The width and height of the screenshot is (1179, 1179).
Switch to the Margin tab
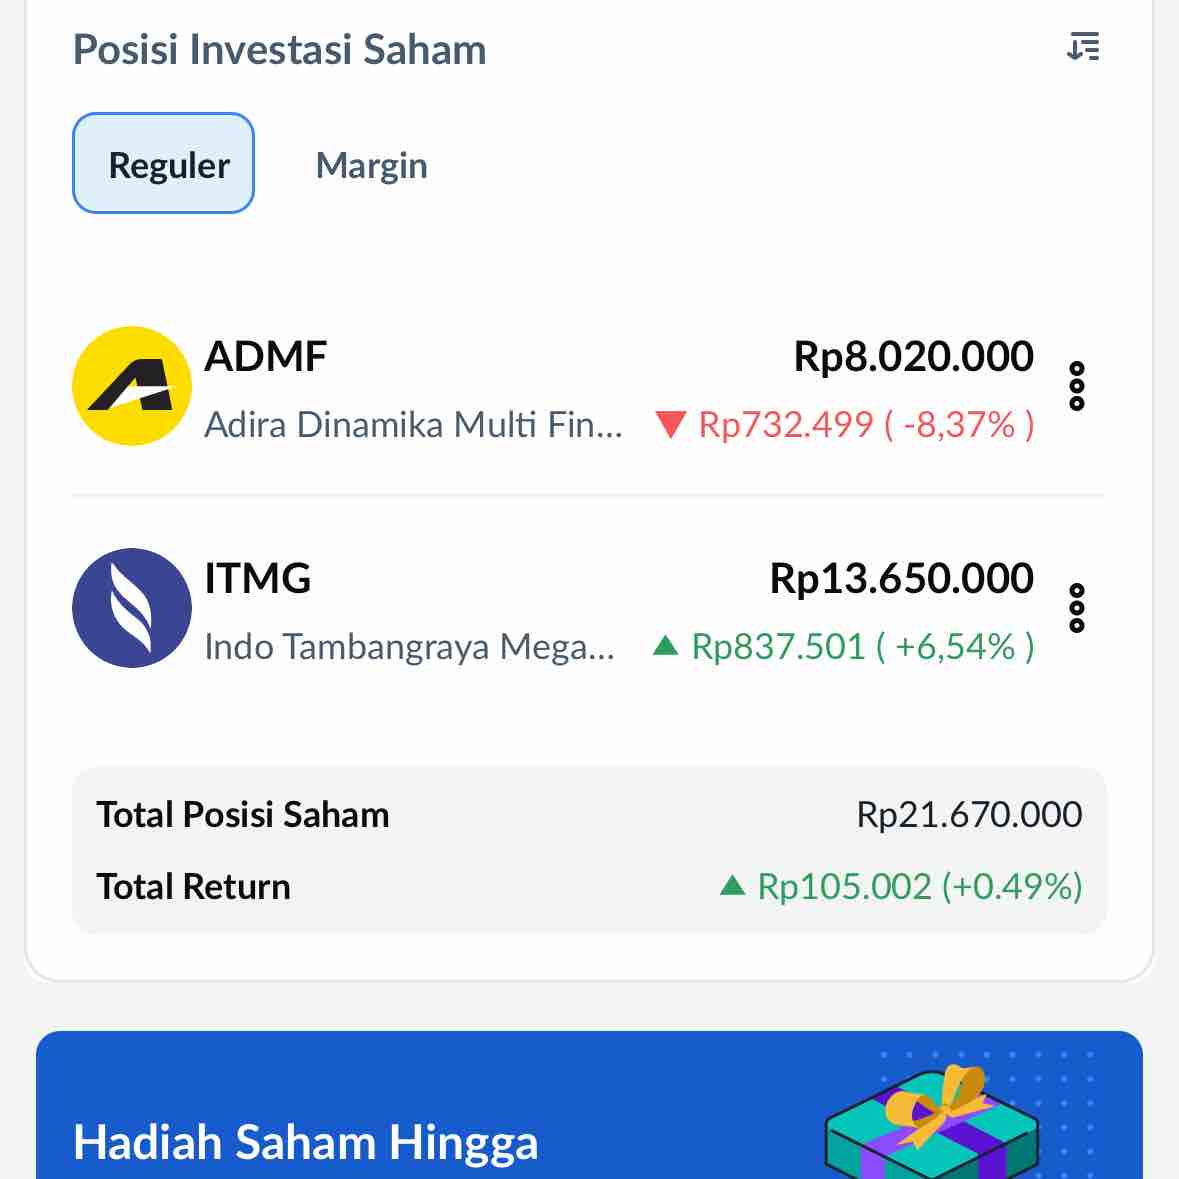(x=371, y=166)
